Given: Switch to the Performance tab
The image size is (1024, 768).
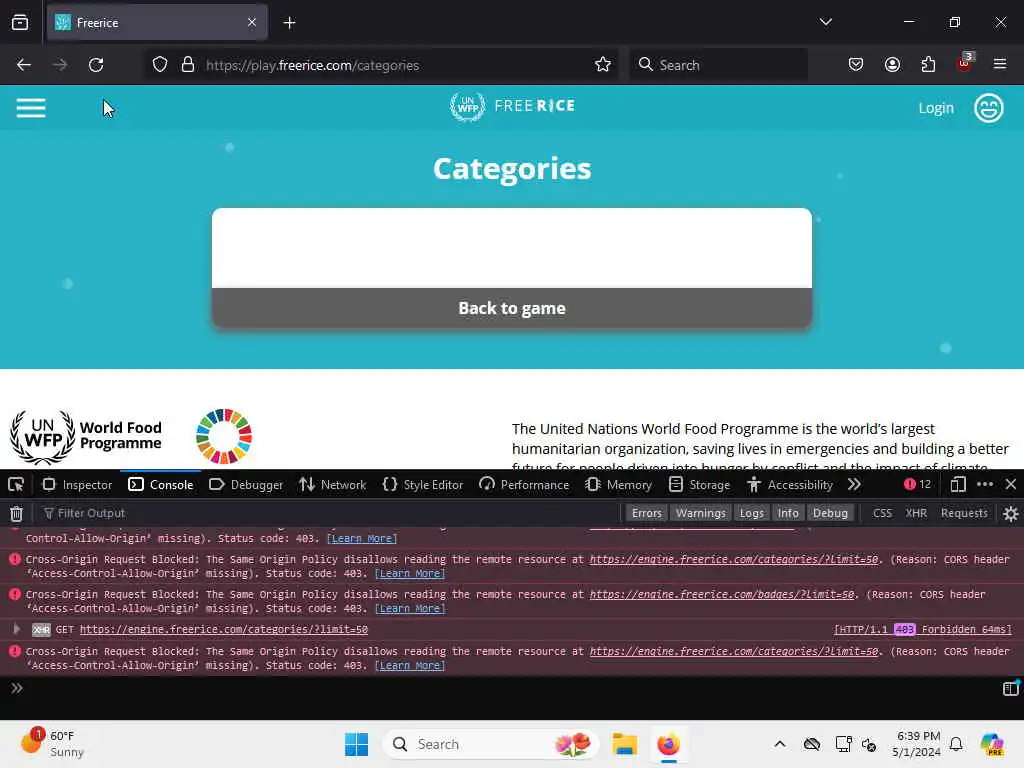Looking at the screenshot, I should (524, 485).
